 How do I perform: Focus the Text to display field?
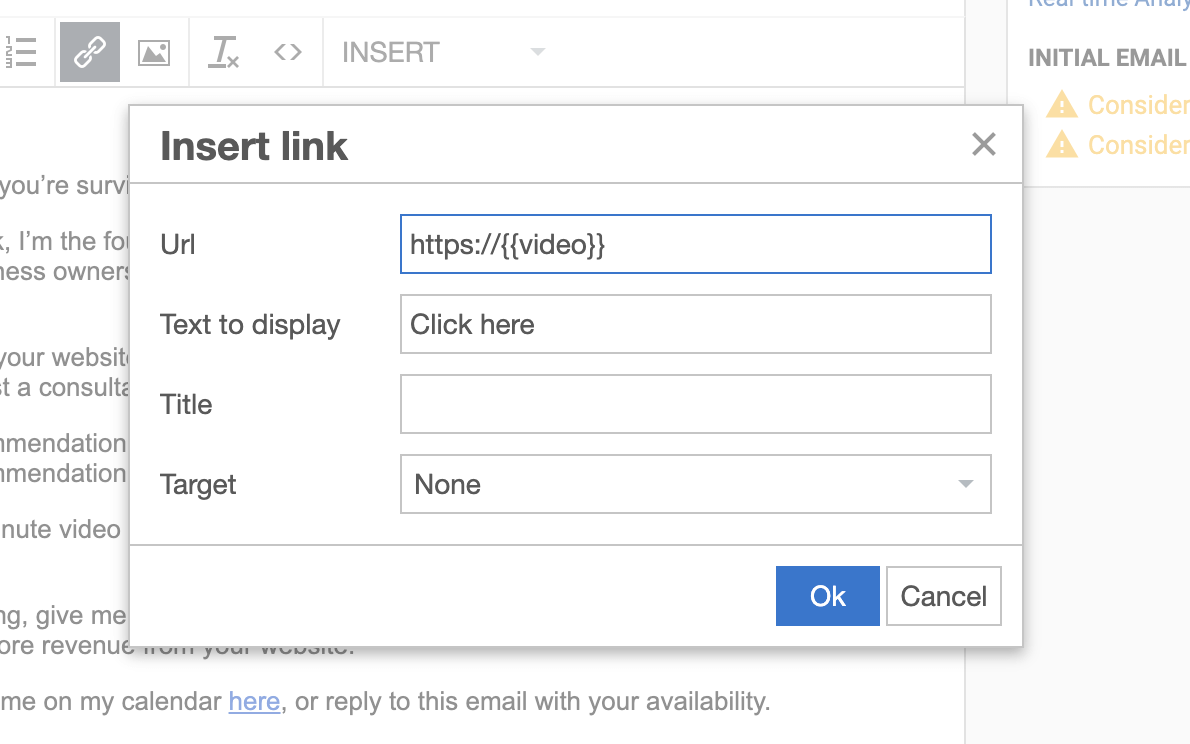point(695,324)
